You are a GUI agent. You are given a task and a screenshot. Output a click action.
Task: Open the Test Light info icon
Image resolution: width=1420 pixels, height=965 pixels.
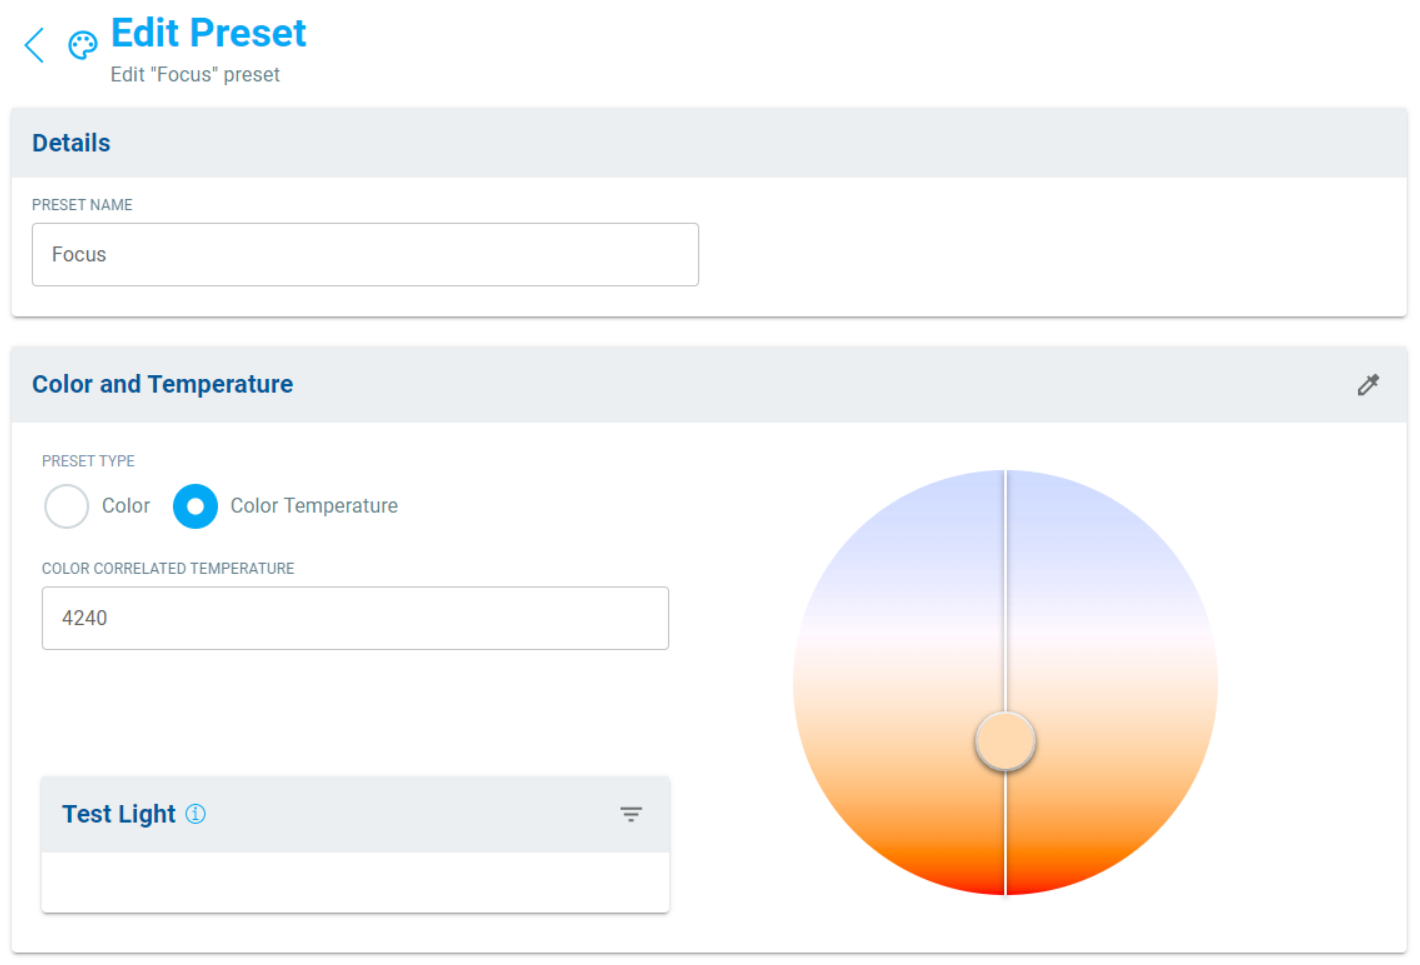click(196, 814)
